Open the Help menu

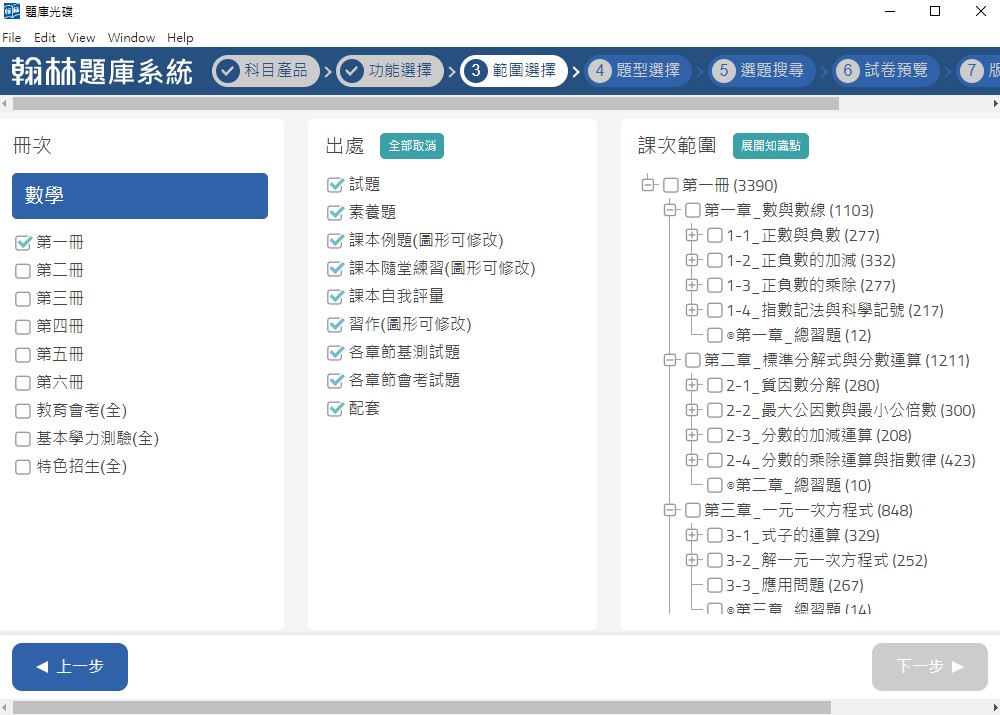180,38
